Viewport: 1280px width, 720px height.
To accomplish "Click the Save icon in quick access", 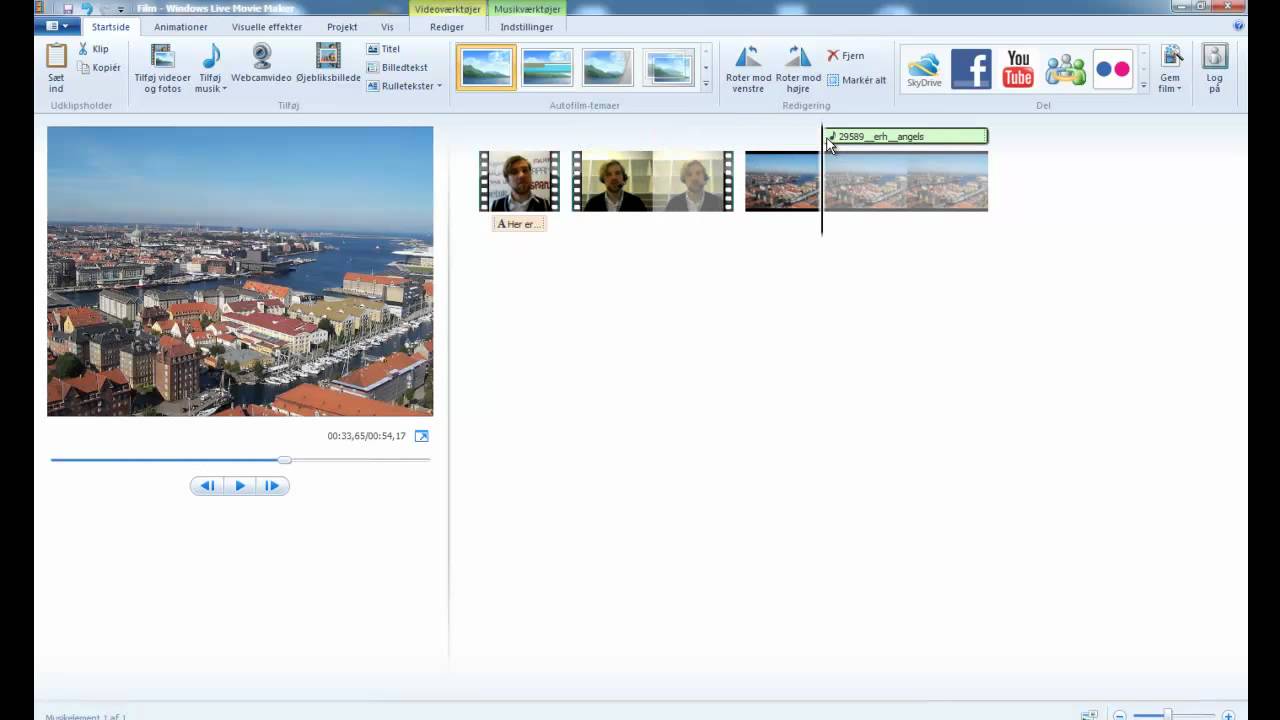I will [x=68, y=8].
